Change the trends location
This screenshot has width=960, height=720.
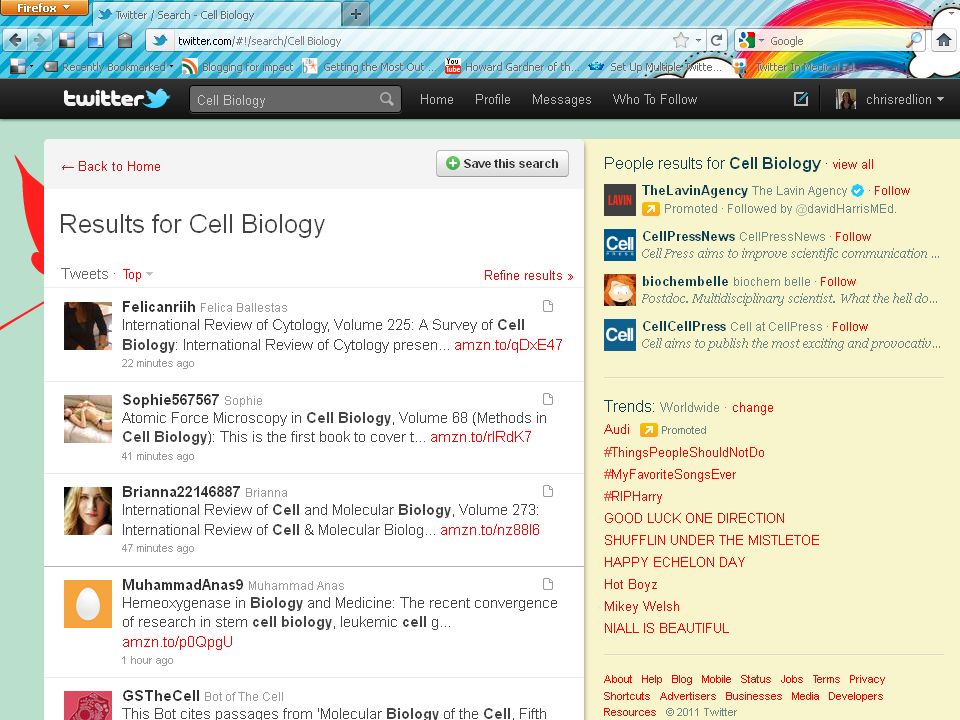(x=752, y=408)
